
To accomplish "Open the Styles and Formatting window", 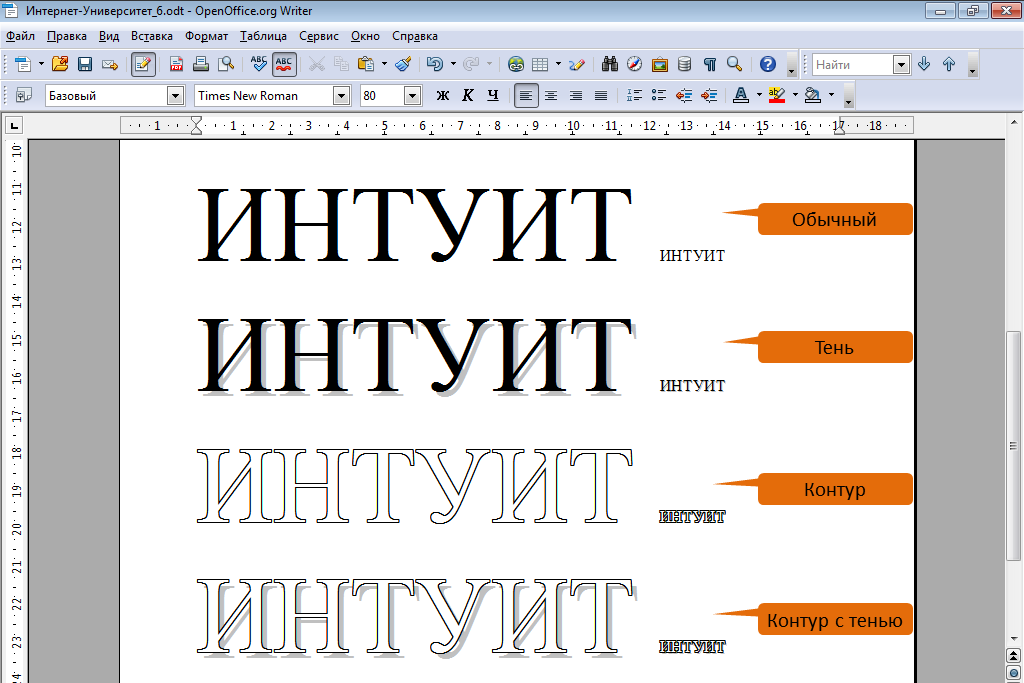I will point(24,95).
